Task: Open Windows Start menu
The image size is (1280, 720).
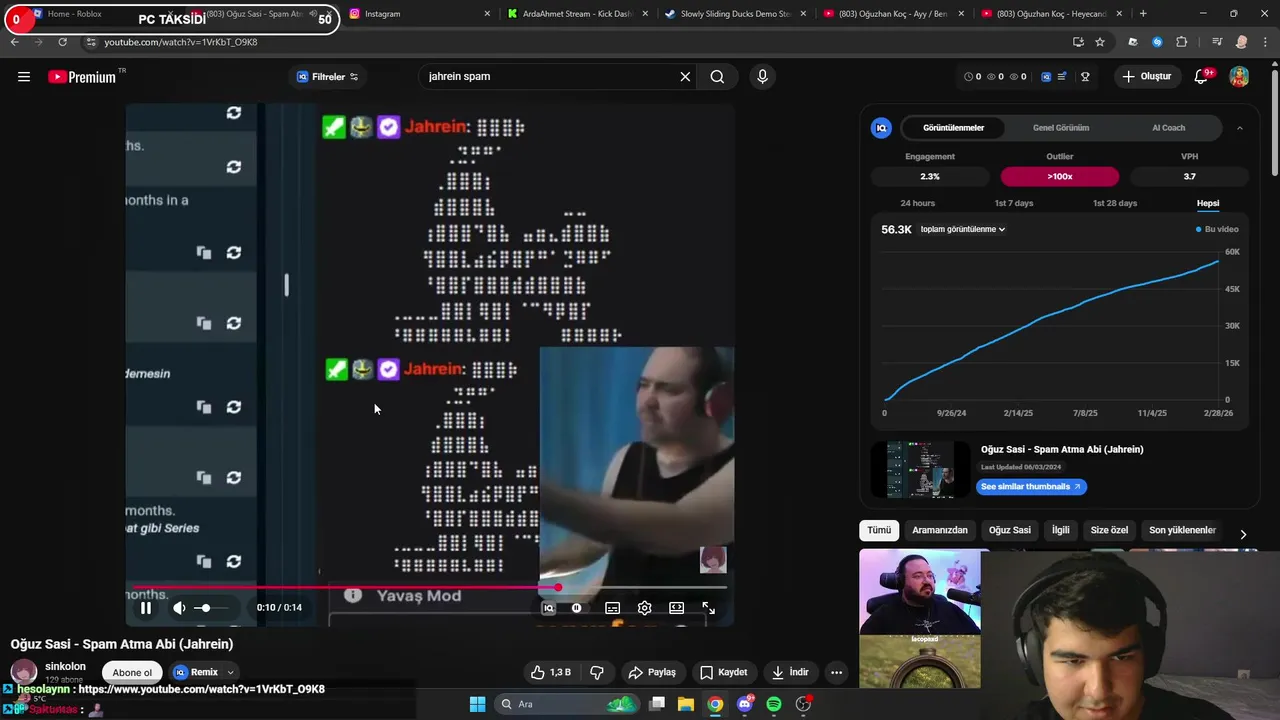Action: 477,704
